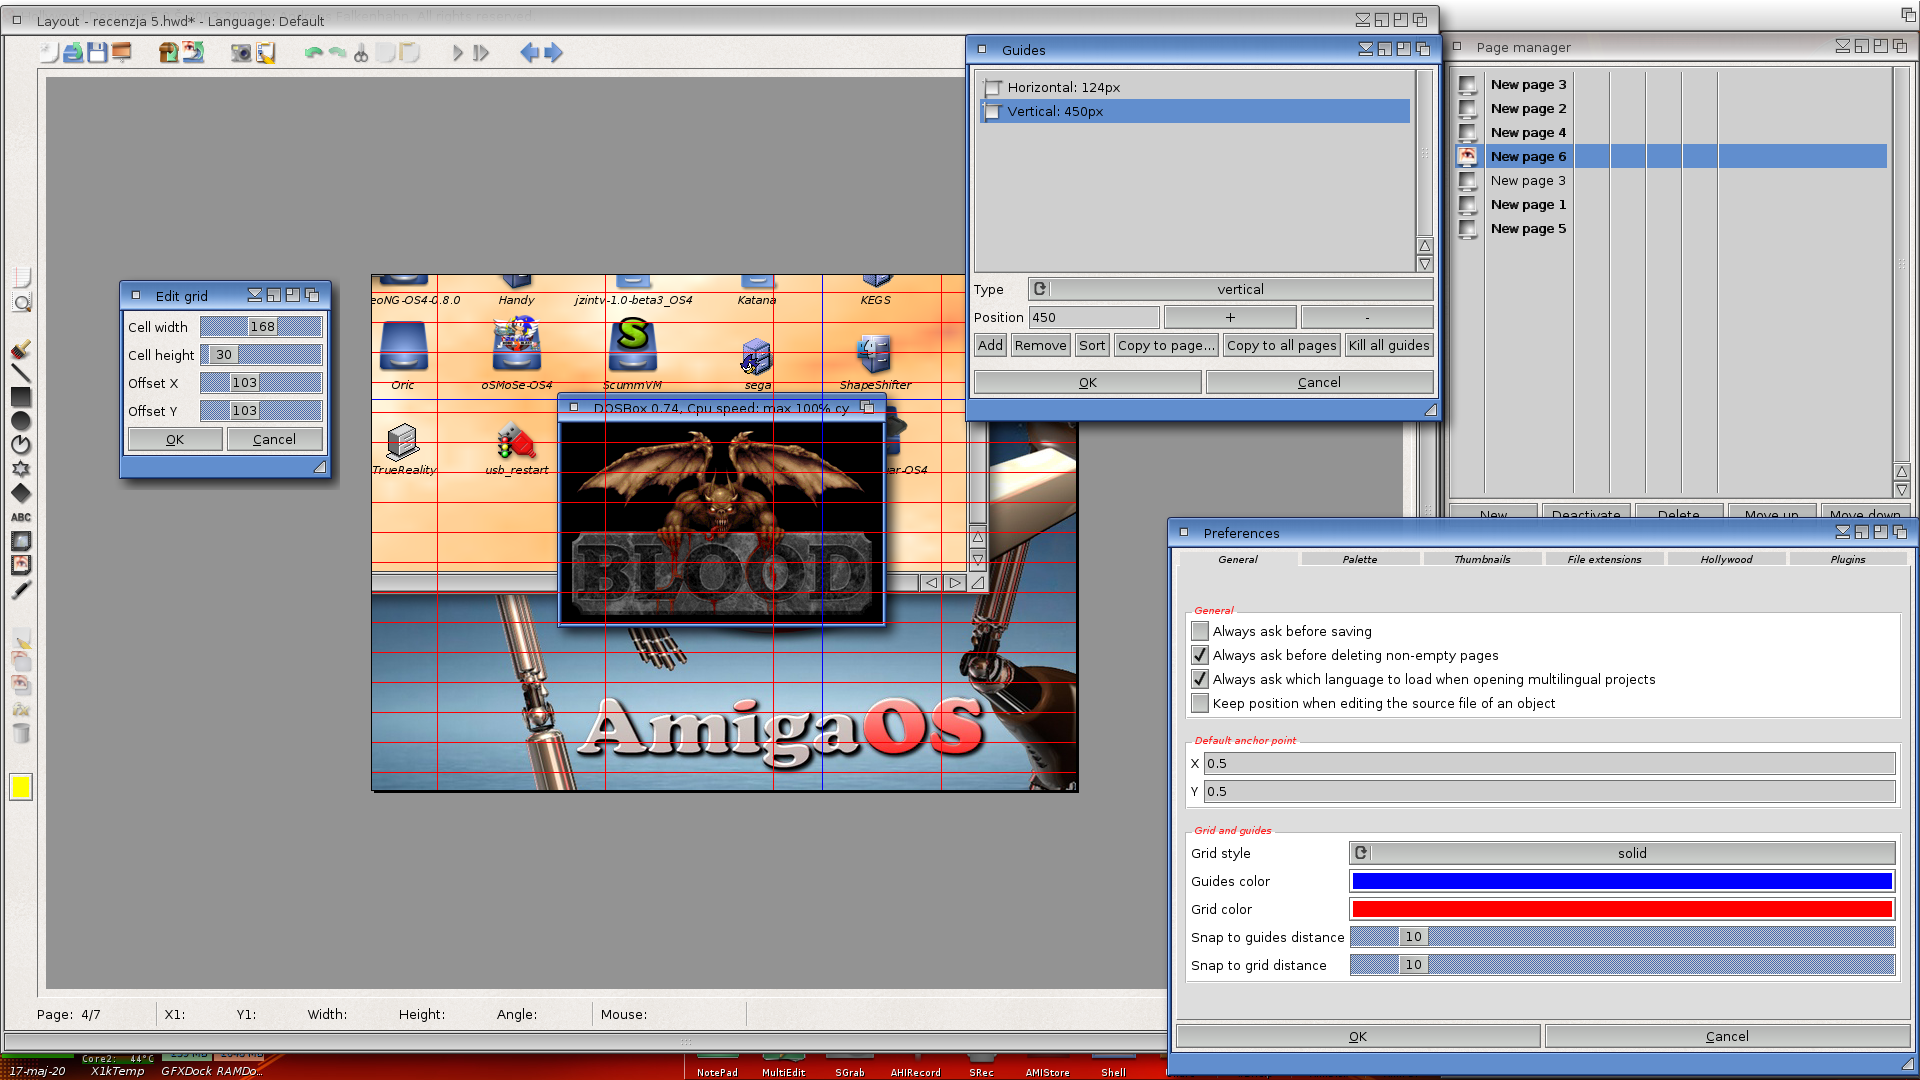Click Kill all guides button
Viewport: 1920px width, 1080px height.
(x=1389, y=345)
